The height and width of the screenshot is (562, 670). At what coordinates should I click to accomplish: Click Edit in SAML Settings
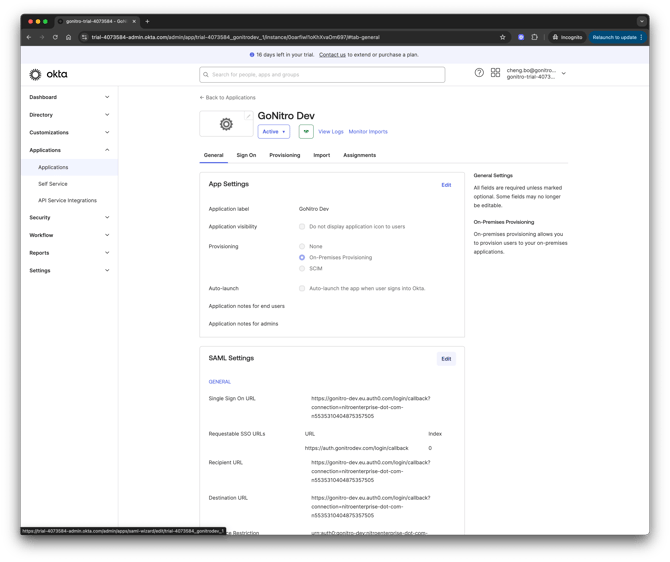click(x=446, y=359)
